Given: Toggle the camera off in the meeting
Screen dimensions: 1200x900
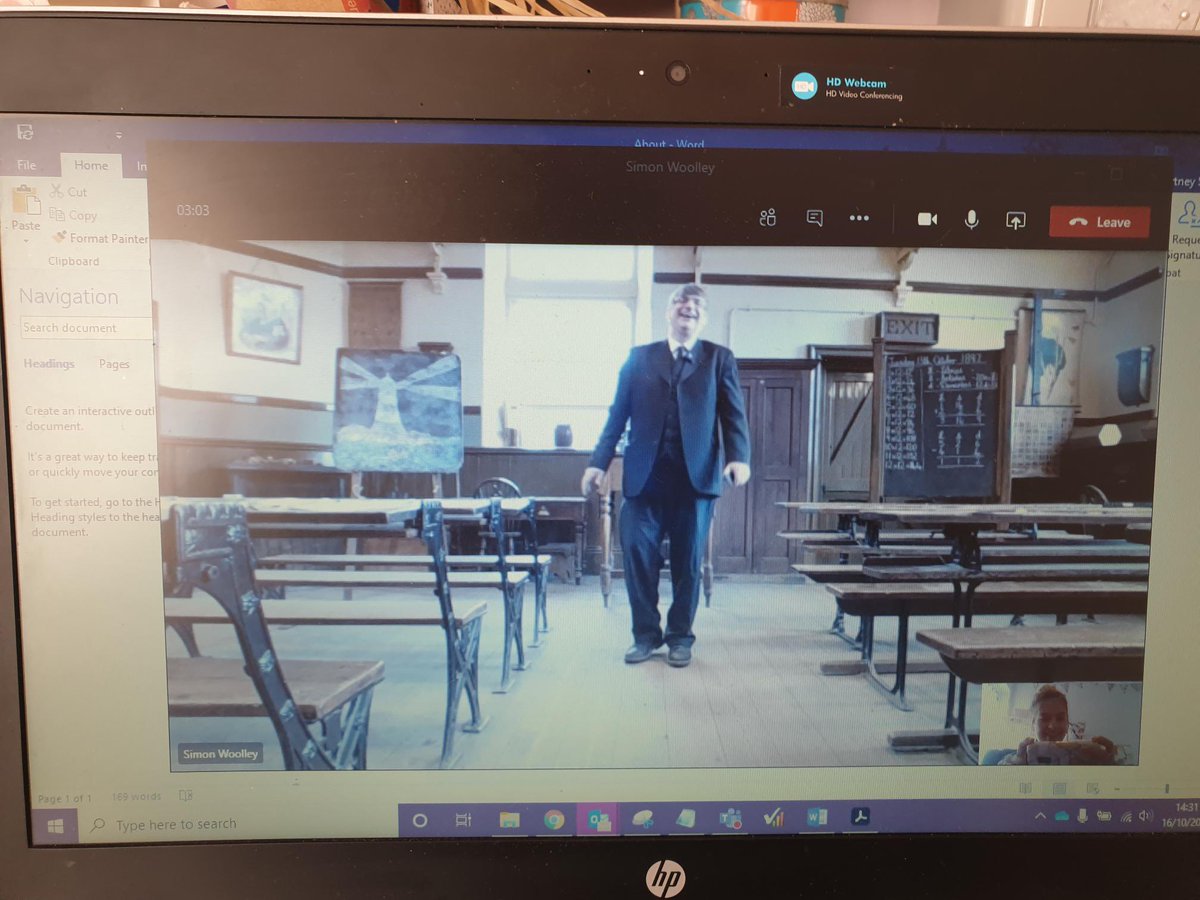Looking at the screenshot, I should pos(926,219).
